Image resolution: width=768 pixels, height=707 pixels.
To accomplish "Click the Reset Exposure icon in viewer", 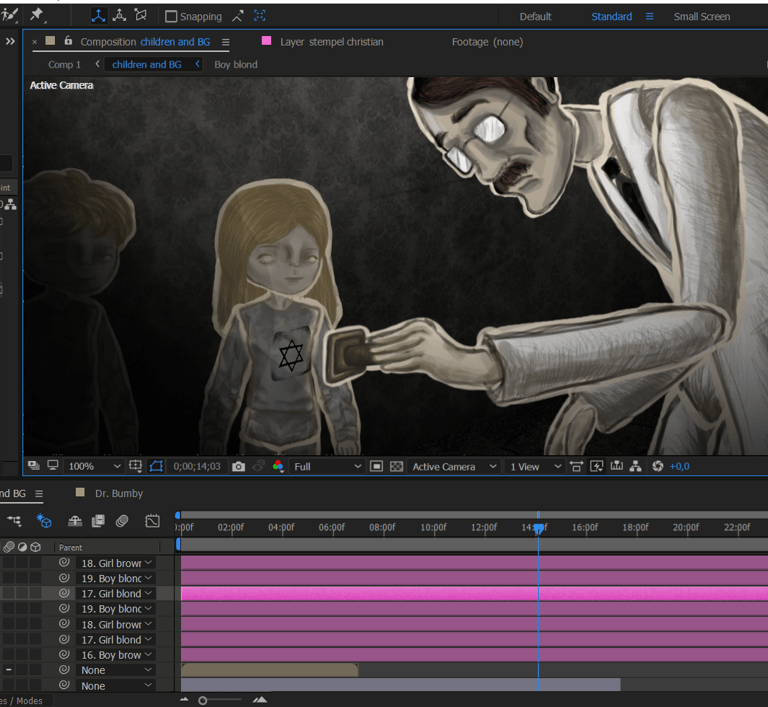I will [x=657, y=466].
